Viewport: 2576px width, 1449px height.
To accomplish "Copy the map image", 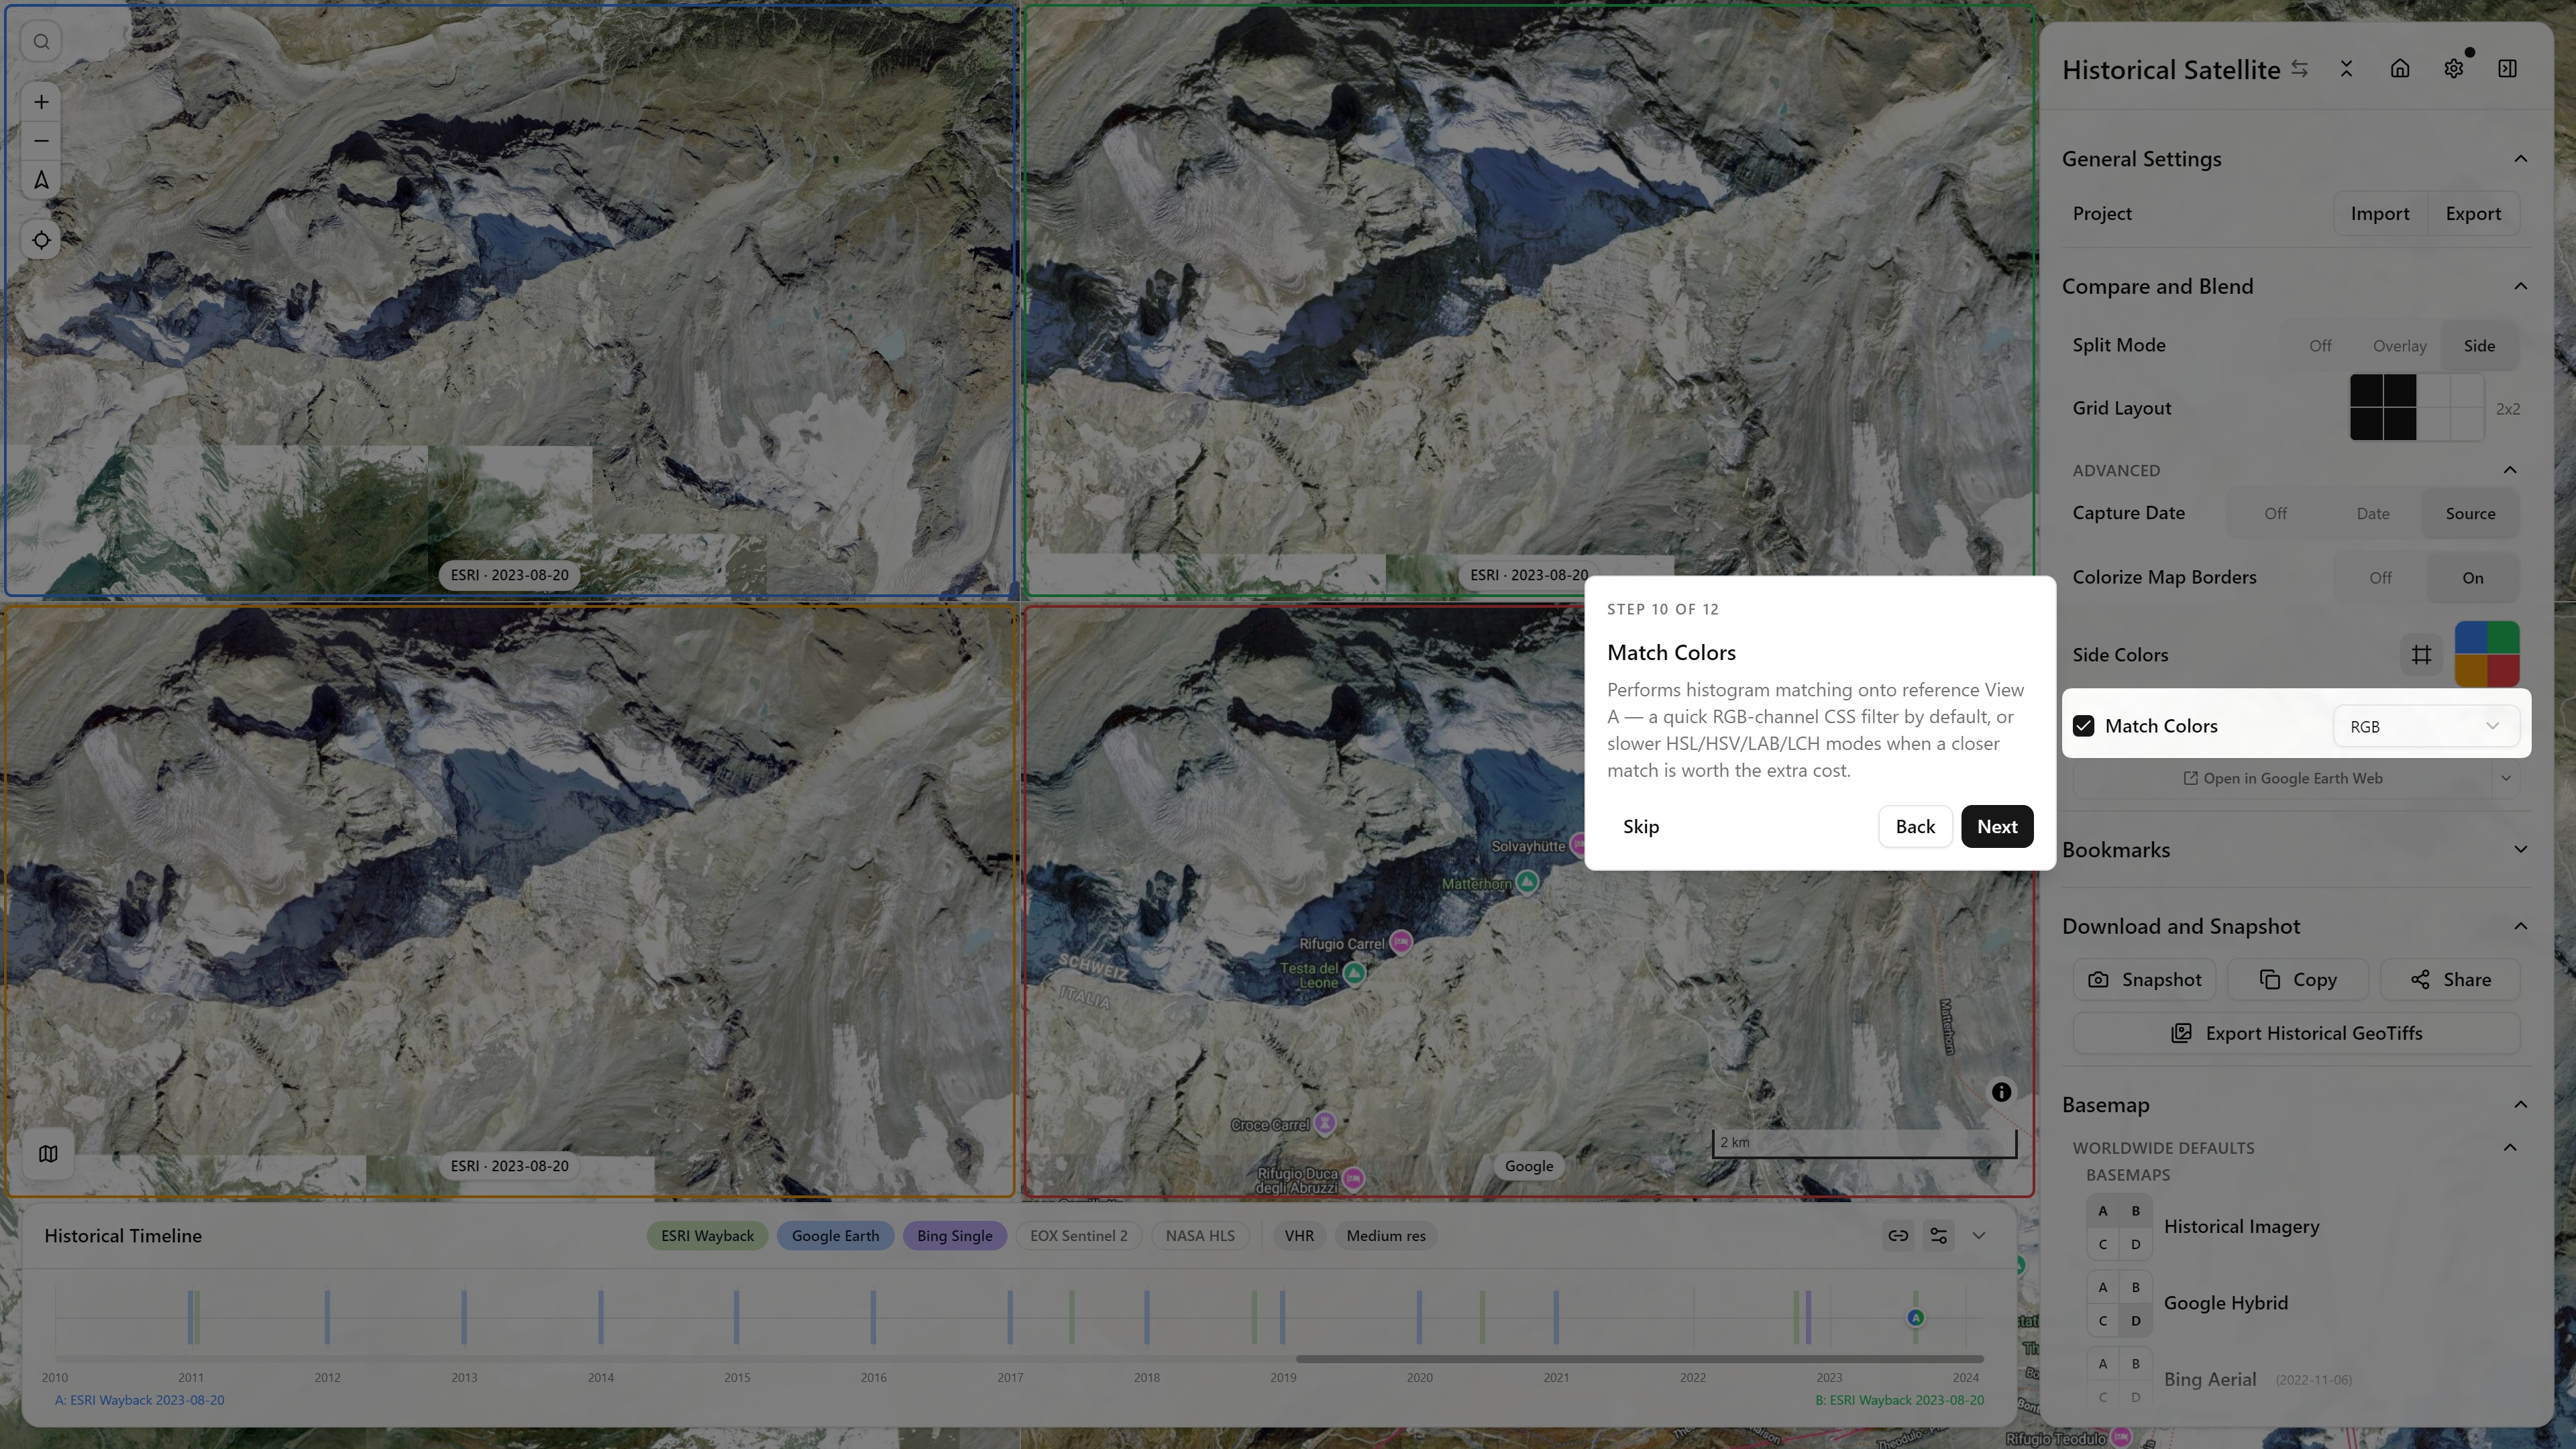I will pos(2297,980).
